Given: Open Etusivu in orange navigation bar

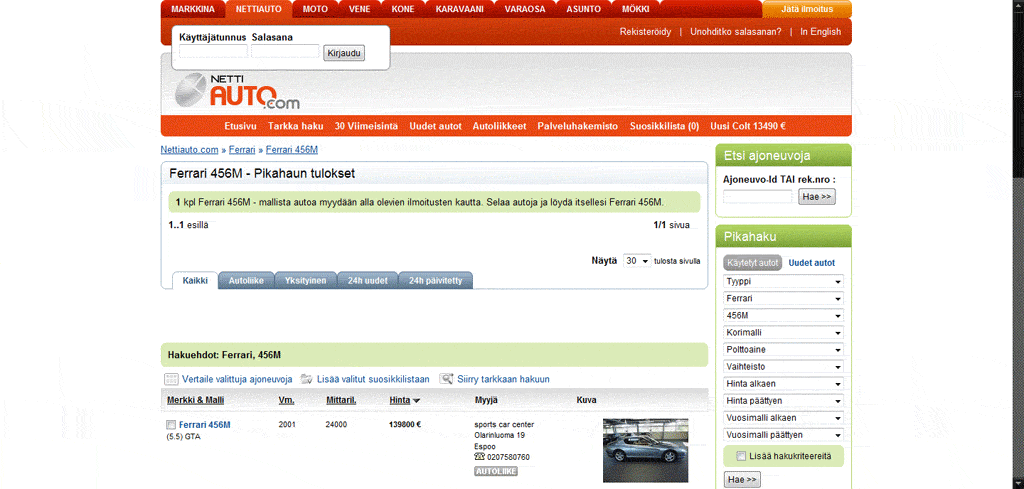Looking at the screenshot, I should (x=240, y=126).
